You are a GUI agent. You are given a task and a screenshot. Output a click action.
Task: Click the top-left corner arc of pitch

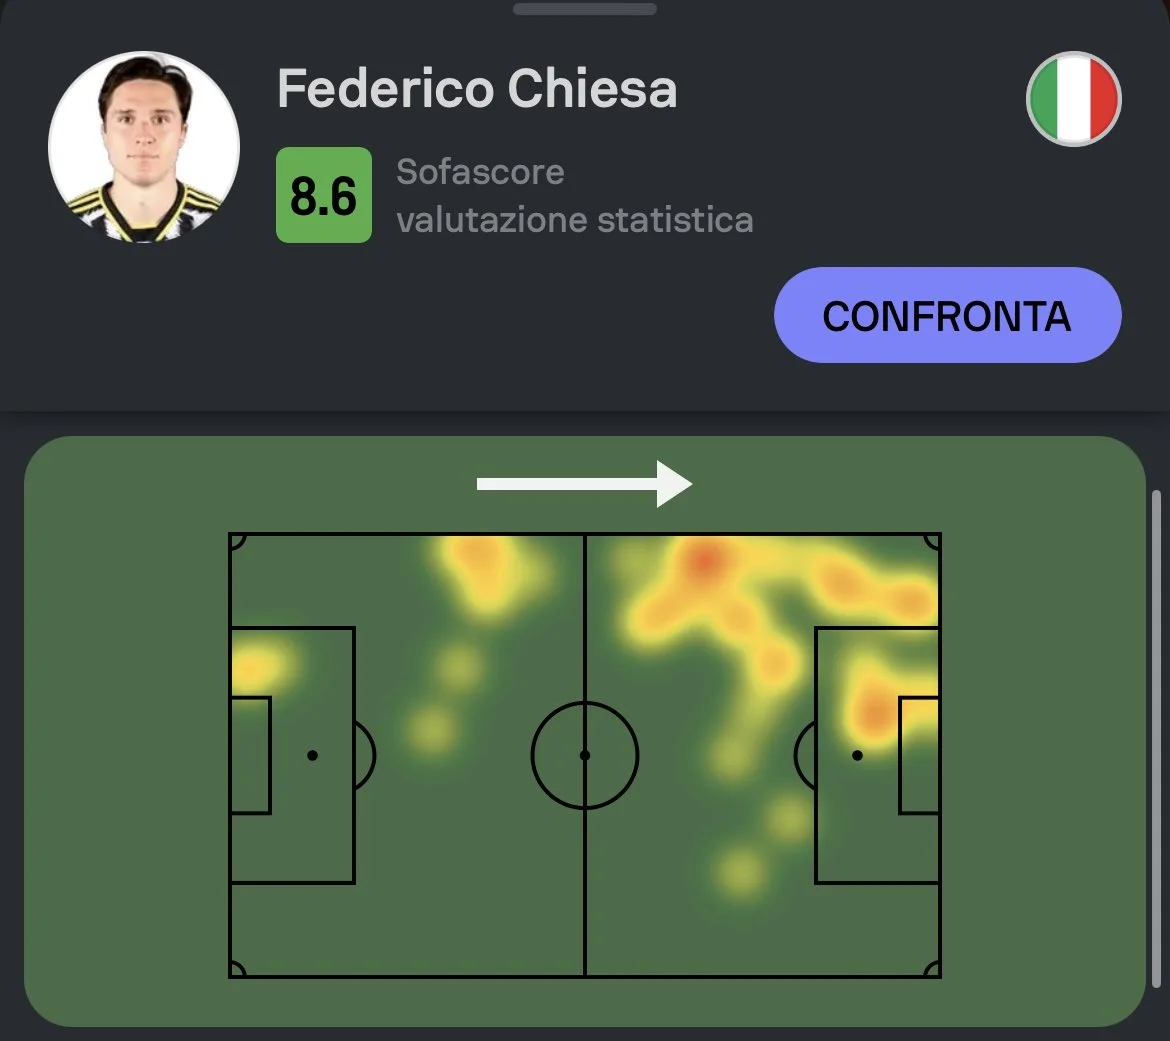point(235,540)
